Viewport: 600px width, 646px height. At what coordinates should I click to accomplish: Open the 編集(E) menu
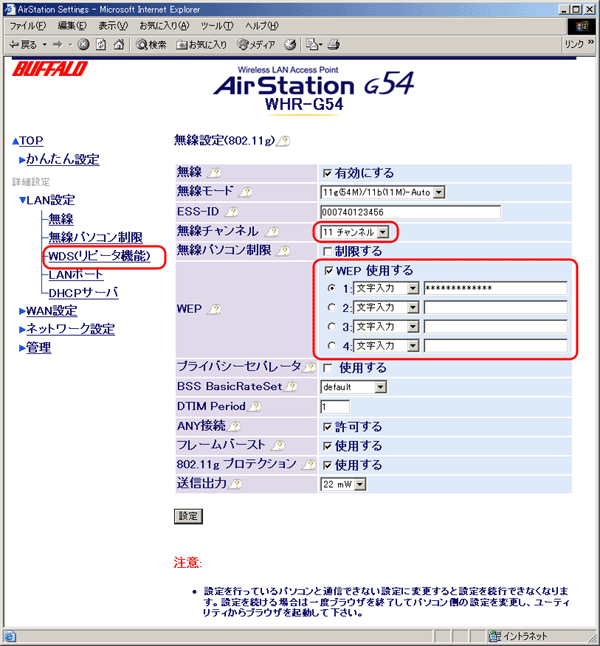72,26
